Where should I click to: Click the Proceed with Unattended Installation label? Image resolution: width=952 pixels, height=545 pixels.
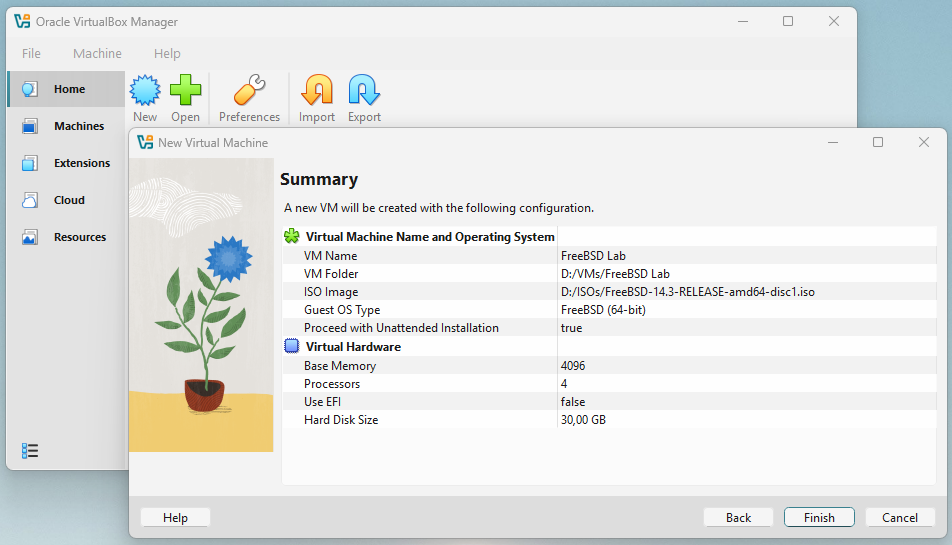coord(401,328)
